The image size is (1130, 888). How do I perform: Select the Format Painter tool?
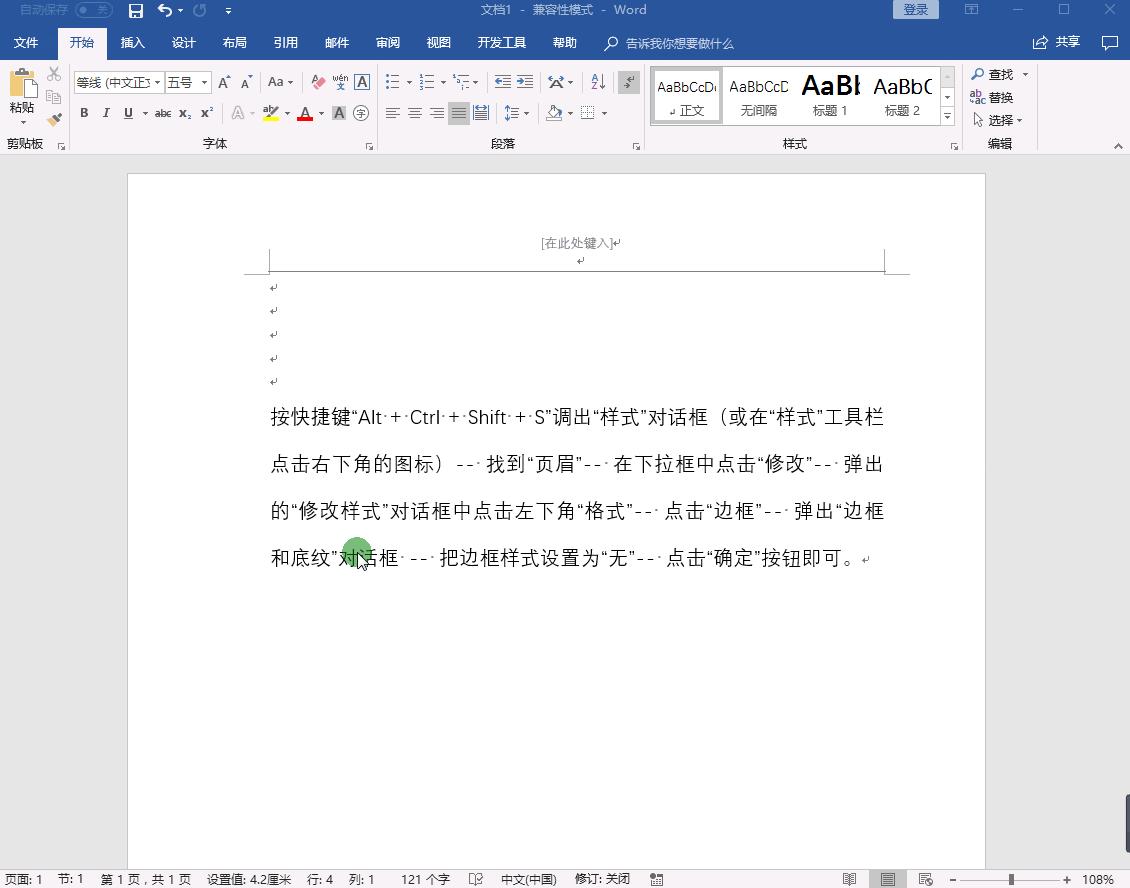[x=55, y=119]
